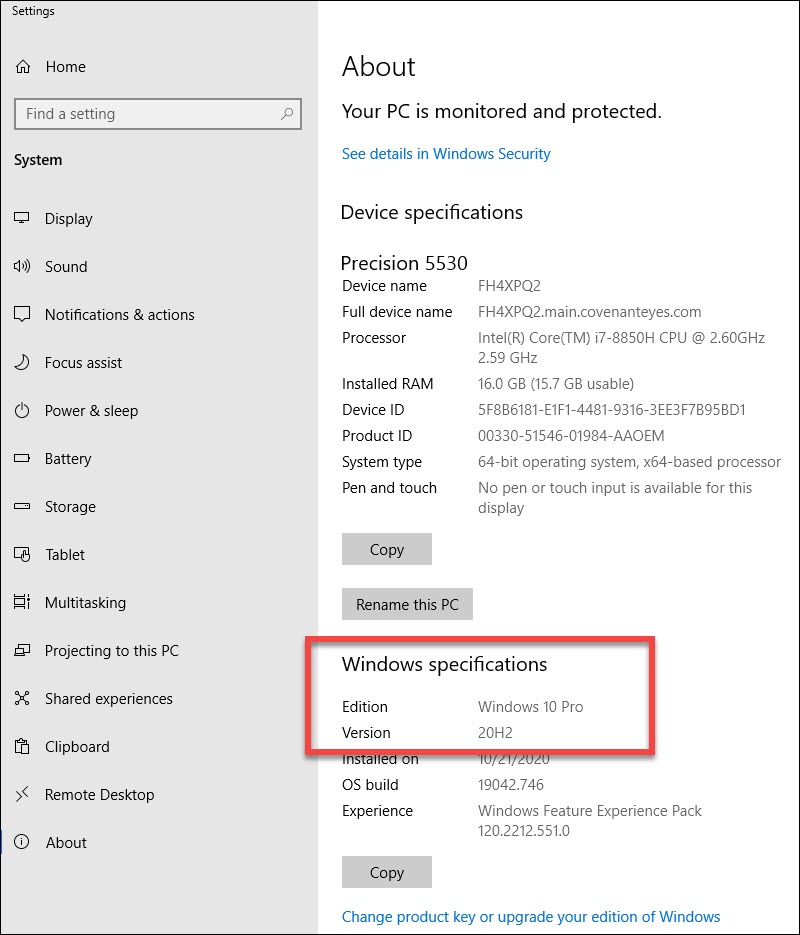Select the Display settings icon
800x935 pixels.
point(22,219)
